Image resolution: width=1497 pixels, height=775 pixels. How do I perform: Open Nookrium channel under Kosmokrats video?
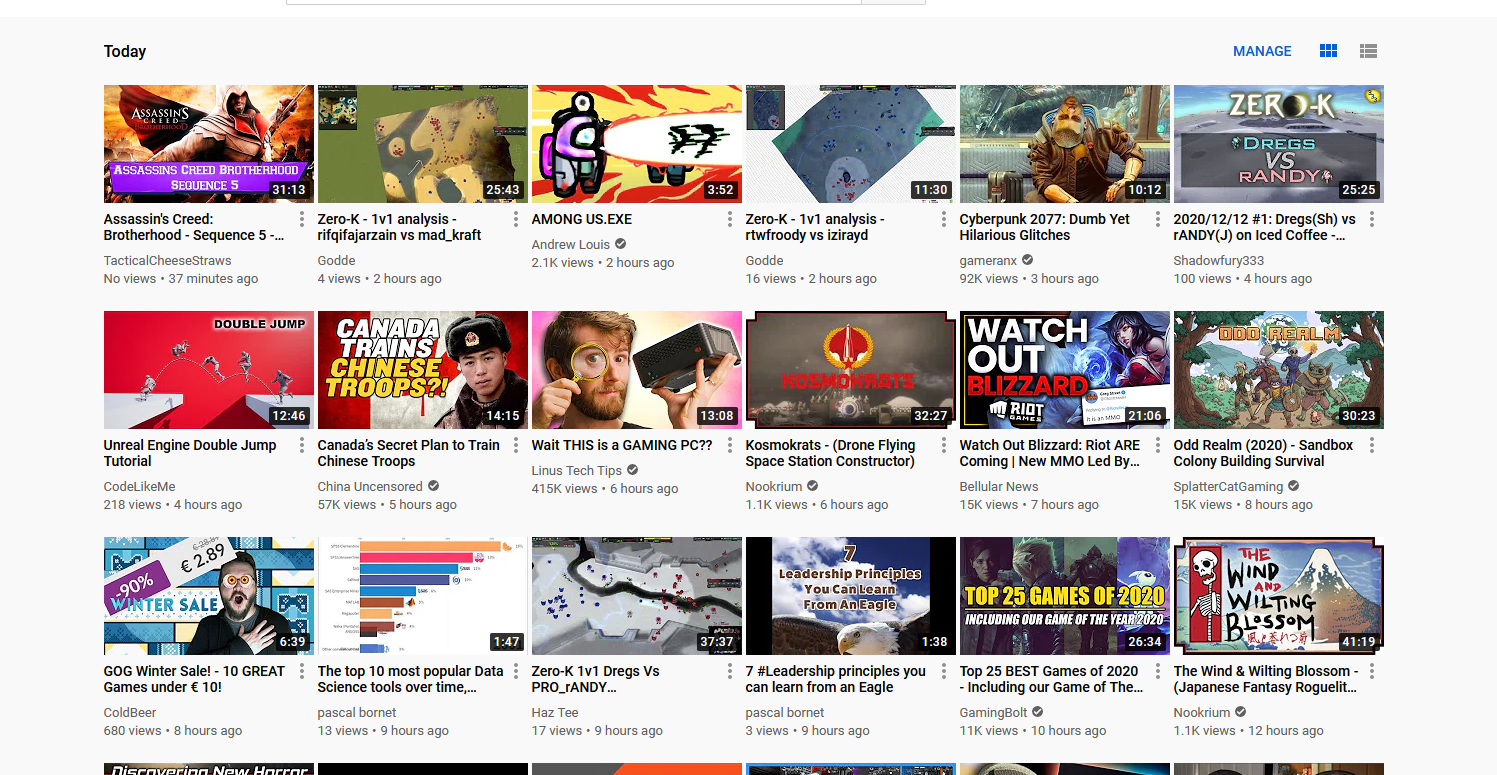pos(774,487)
